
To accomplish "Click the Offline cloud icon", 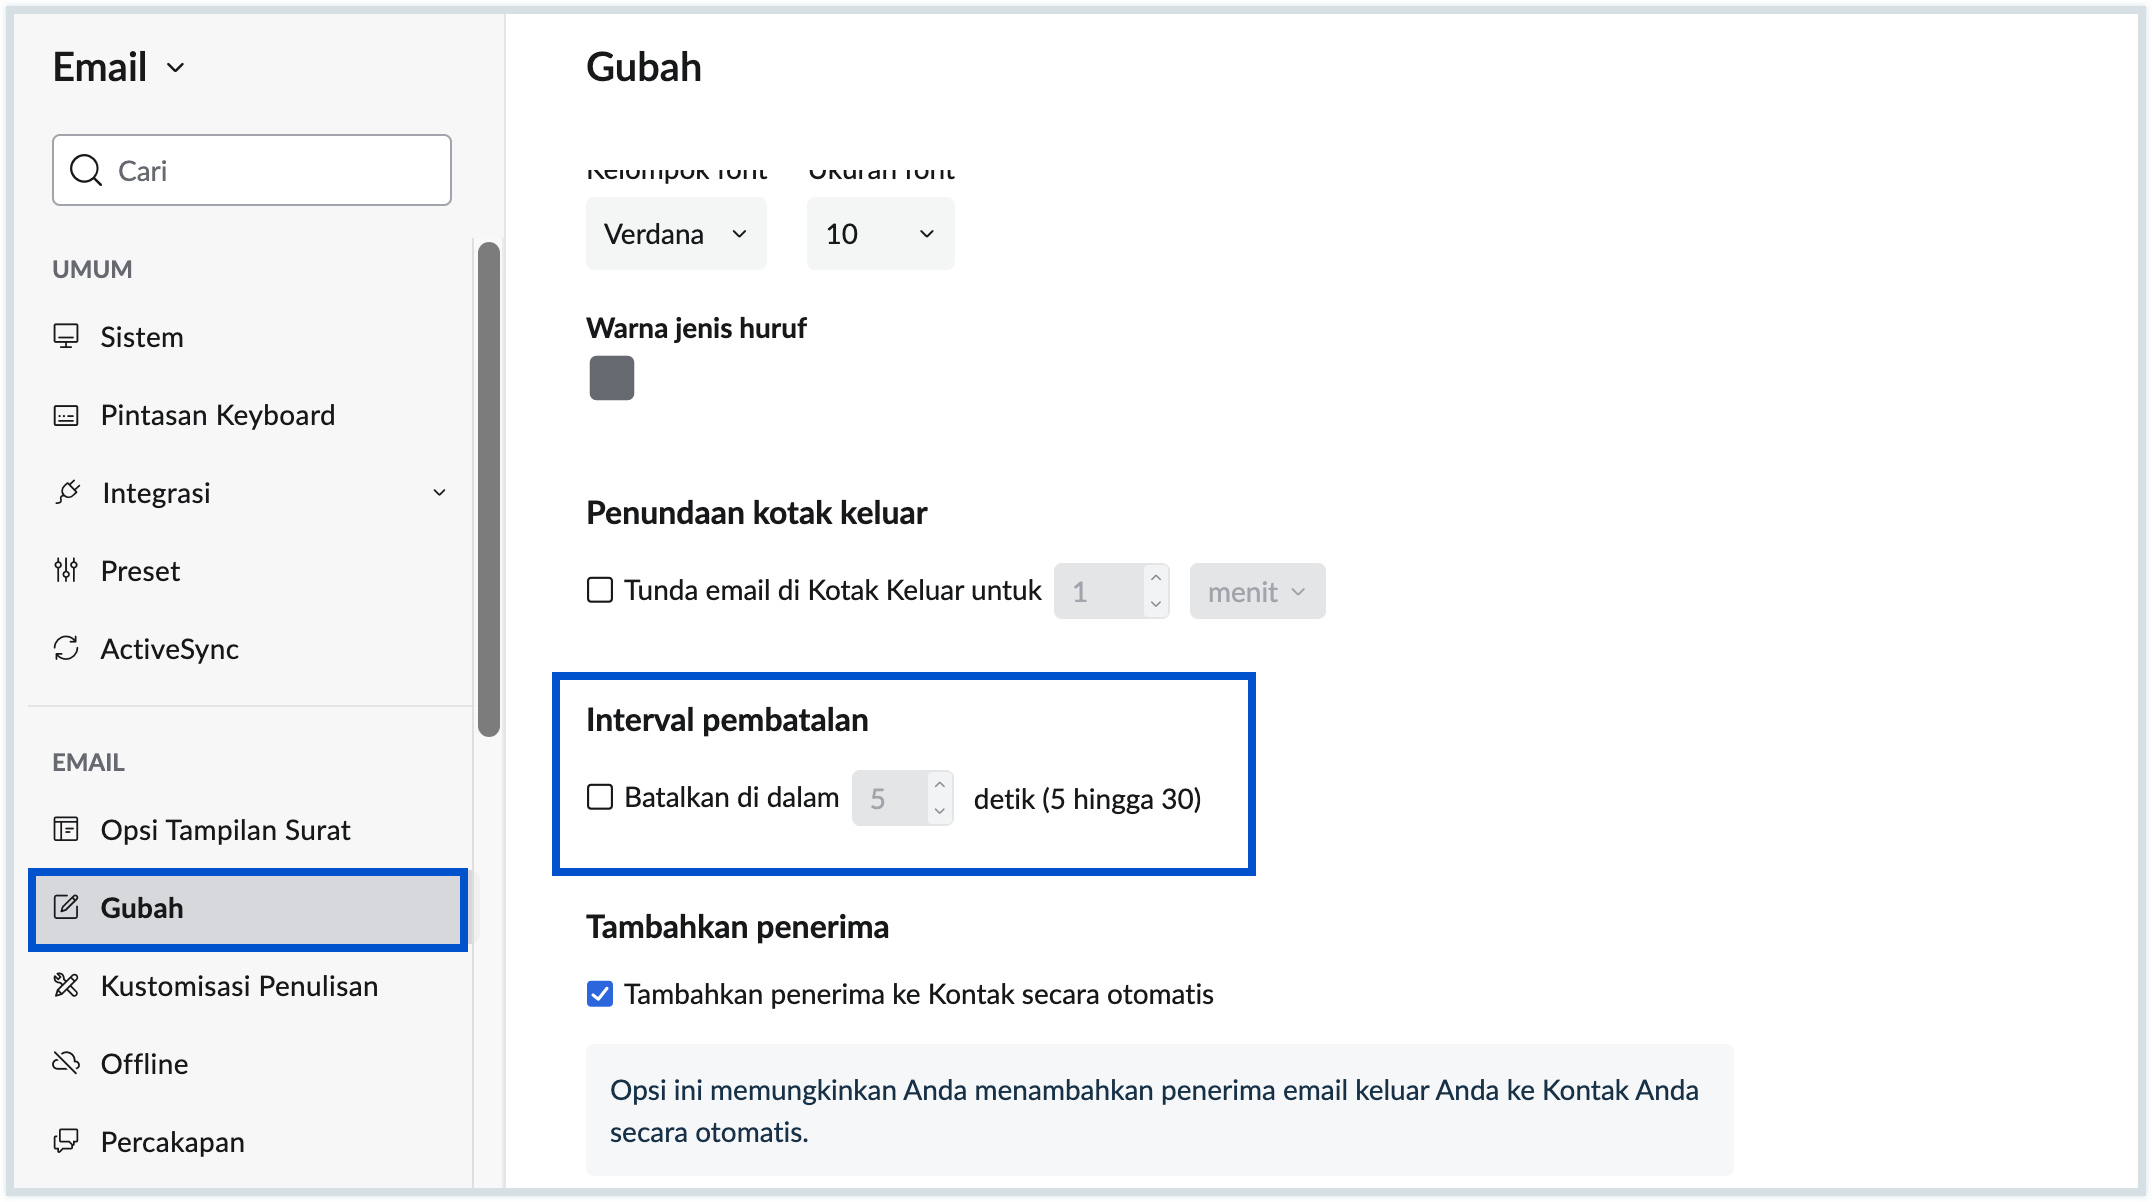I will click(x=66, y=1062).
